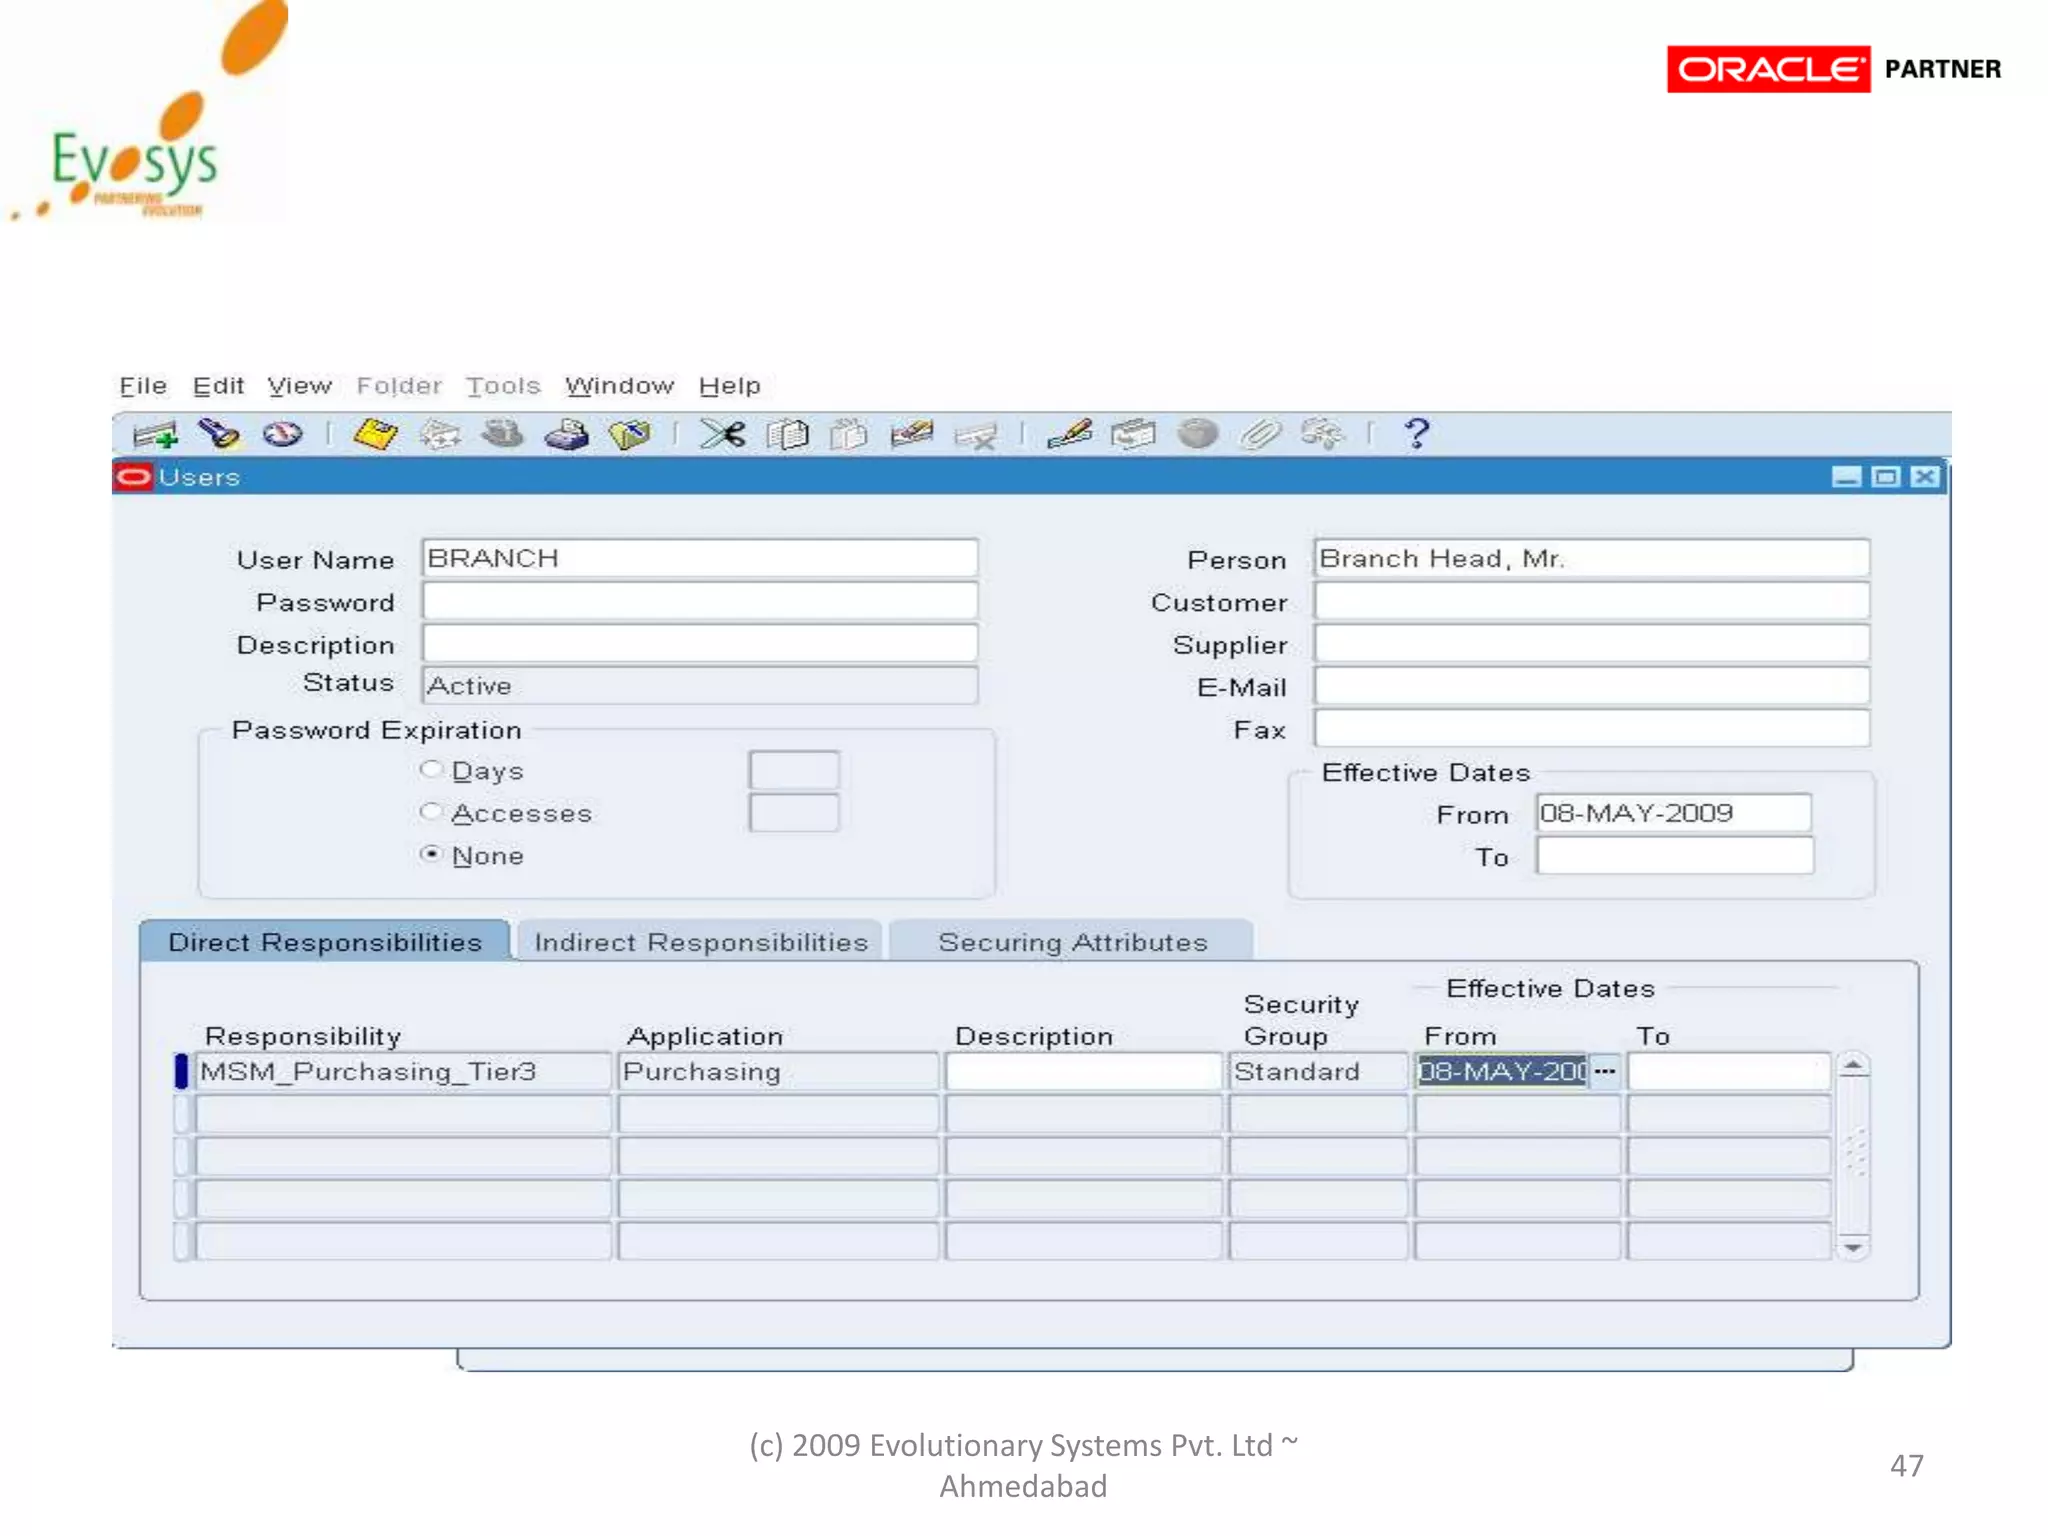The width and height of the screenshot is (2048, 1536).
Task: Switch to Securing Attributes tab
Action: [x=1073, y=942]
